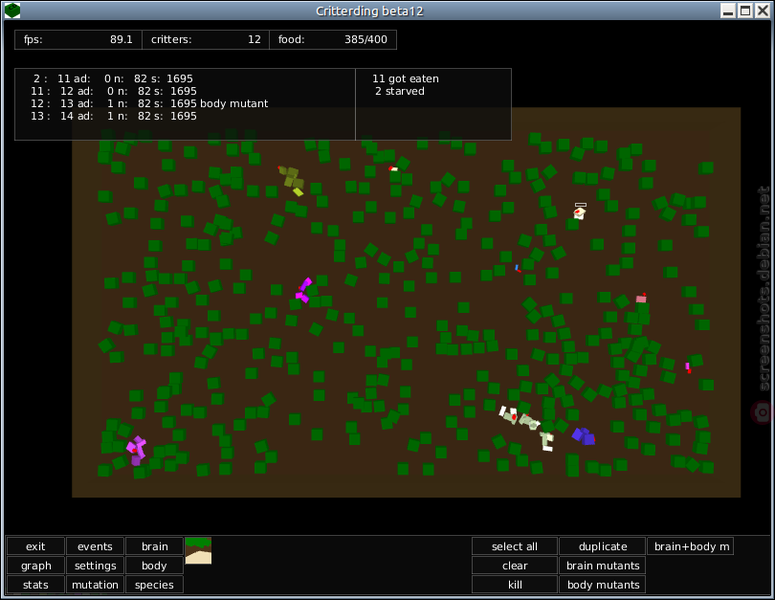This screenshot has height=600, width=775.
Task: Select the dark blue critter
Action: pyautogui.click(x=584, y=436)
